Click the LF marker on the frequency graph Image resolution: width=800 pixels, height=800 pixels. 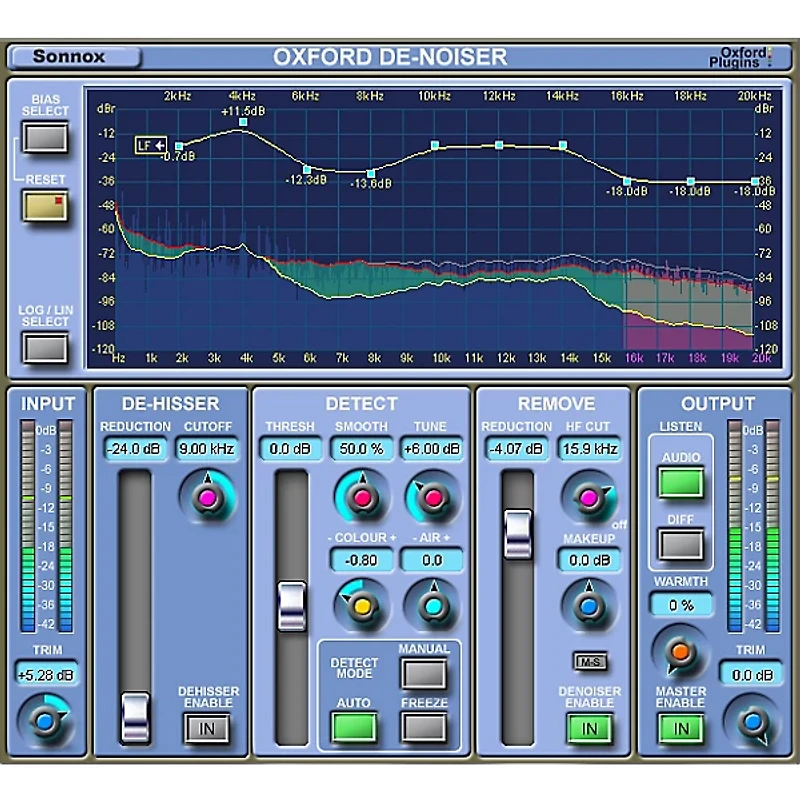tap(152, 145)
